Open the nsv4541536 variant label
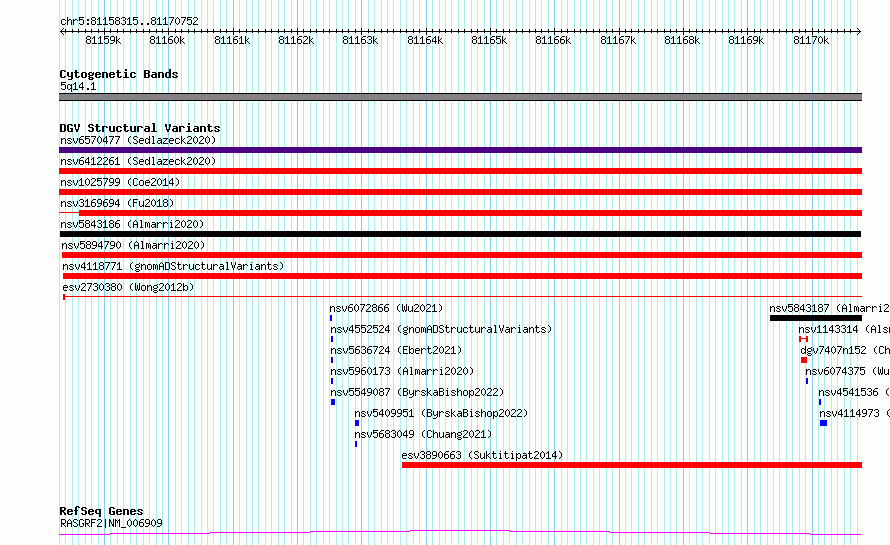890x545 pixels. coord(854,392)
